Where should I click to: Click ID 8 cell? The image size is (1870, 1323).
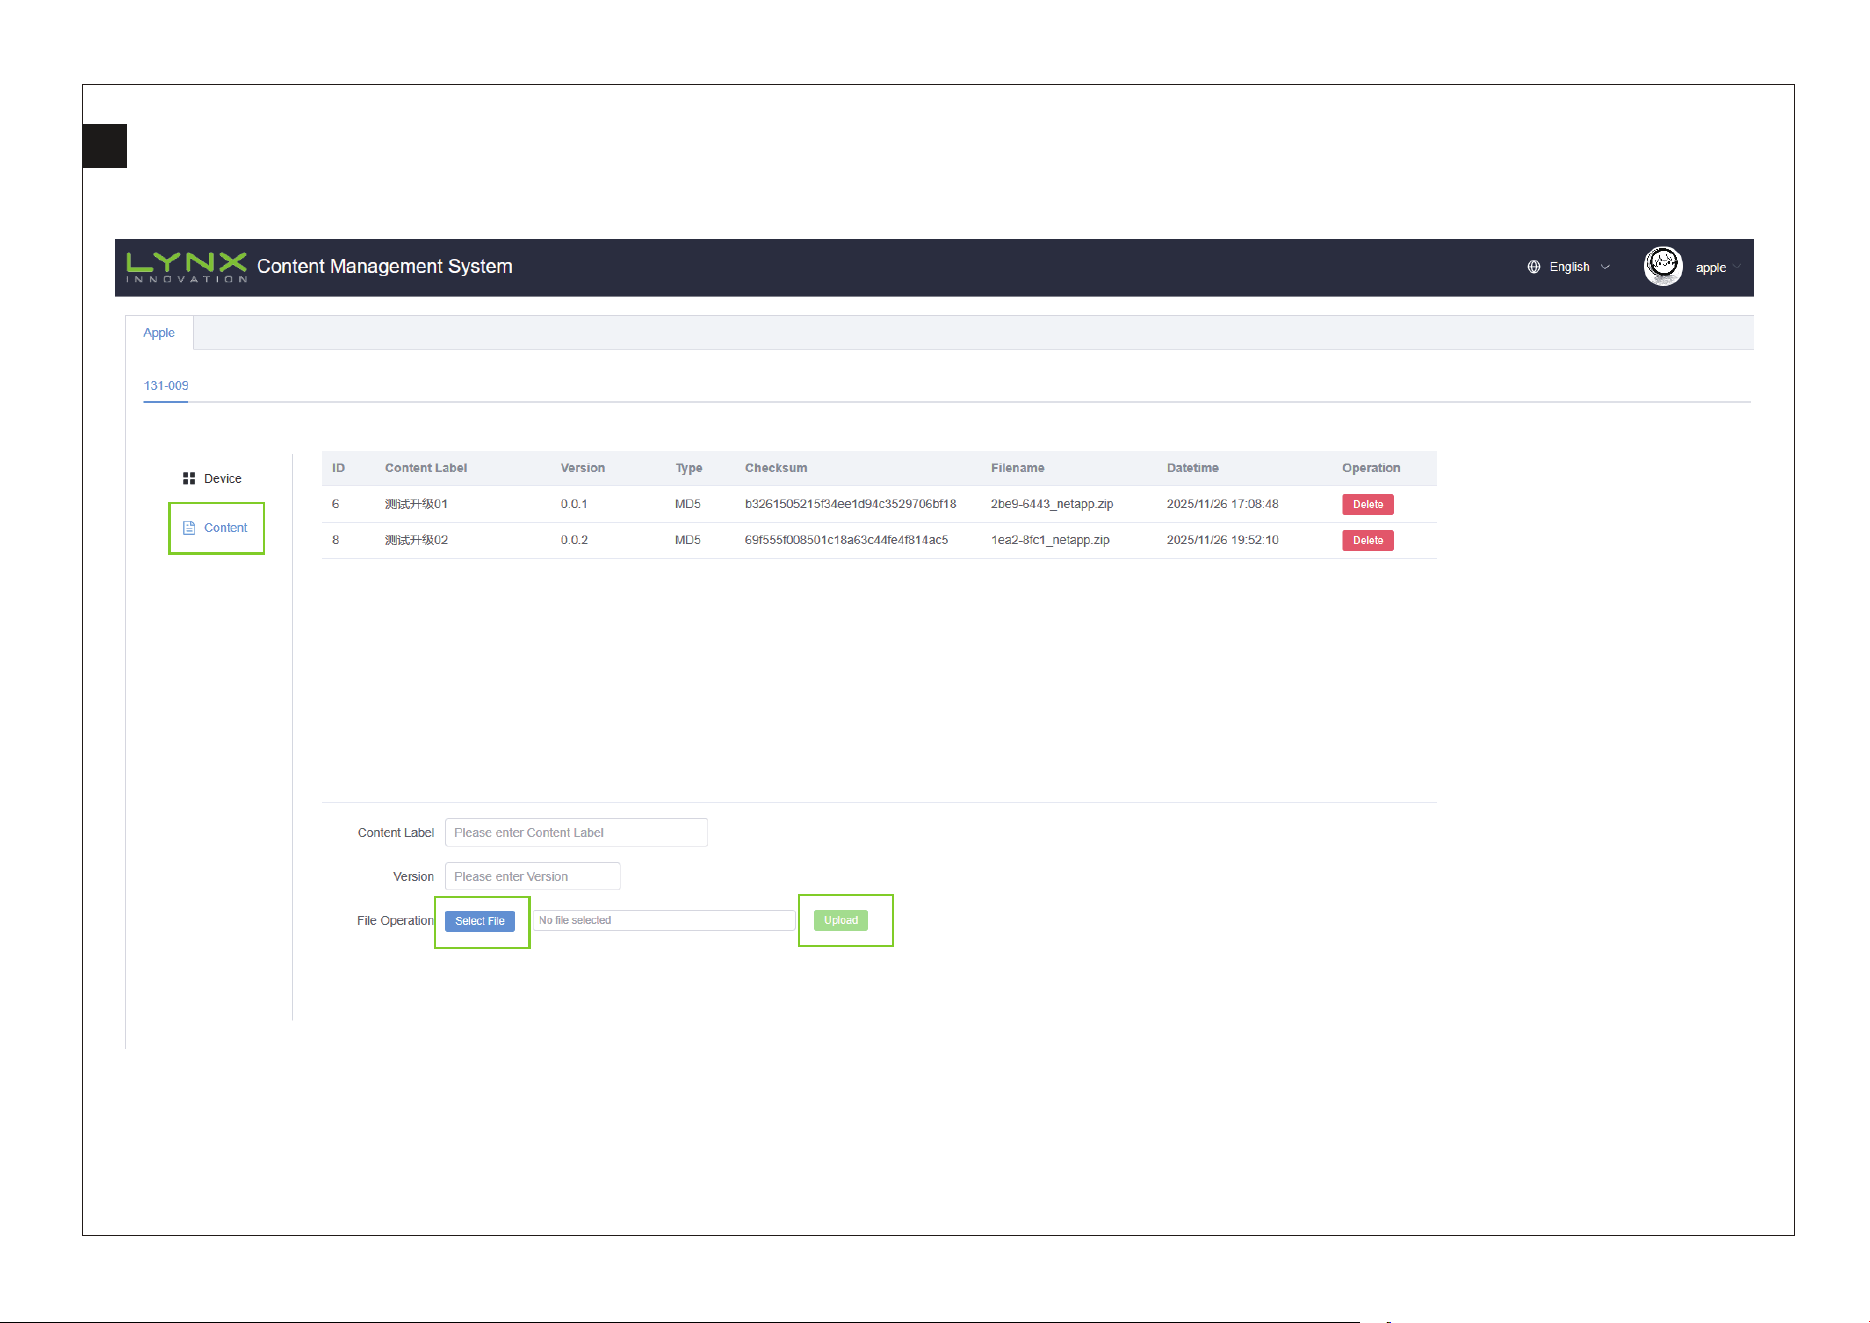(x=336, y=540)
